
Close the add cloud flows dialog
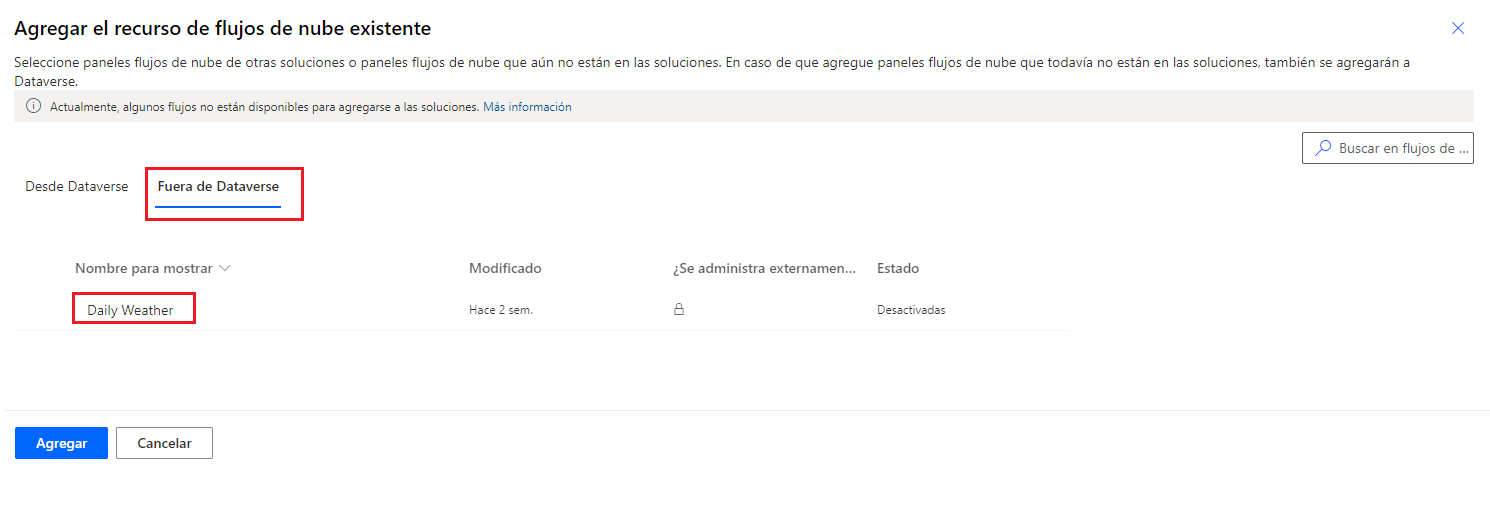tap(1458, 28)
